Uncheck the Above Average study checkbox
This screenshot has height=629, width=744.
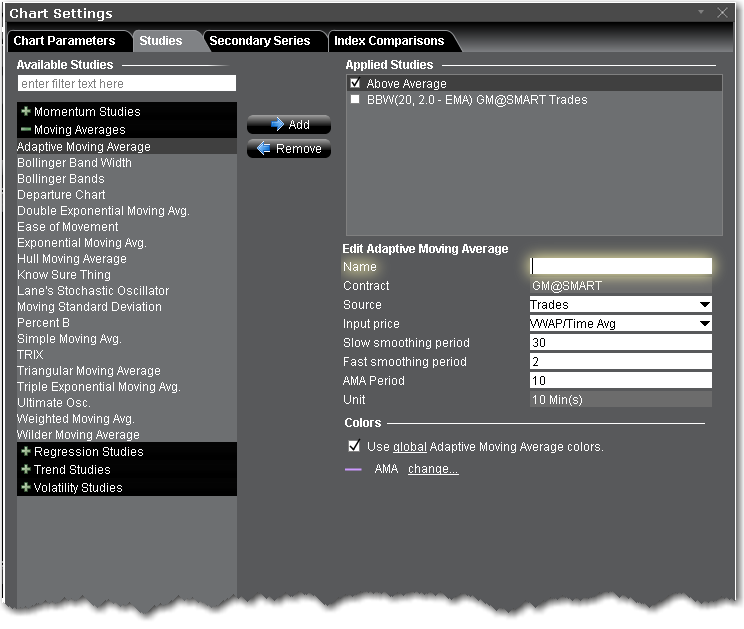tap(355, 84)
